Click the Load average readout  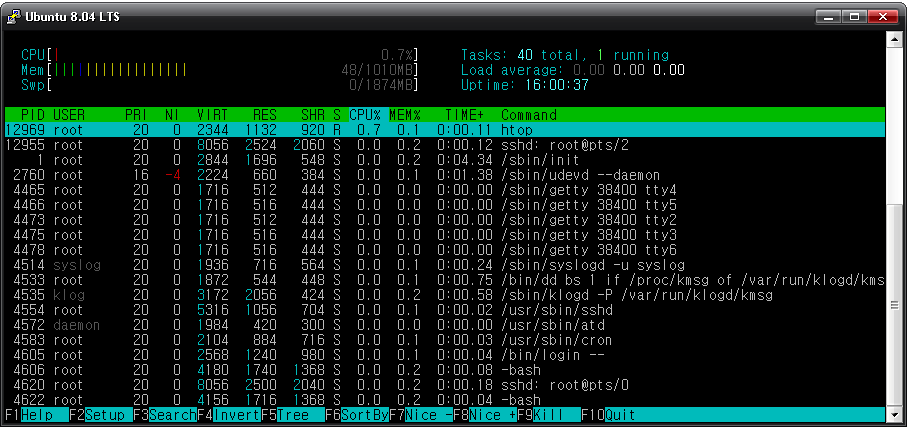(x=573, y=70)
